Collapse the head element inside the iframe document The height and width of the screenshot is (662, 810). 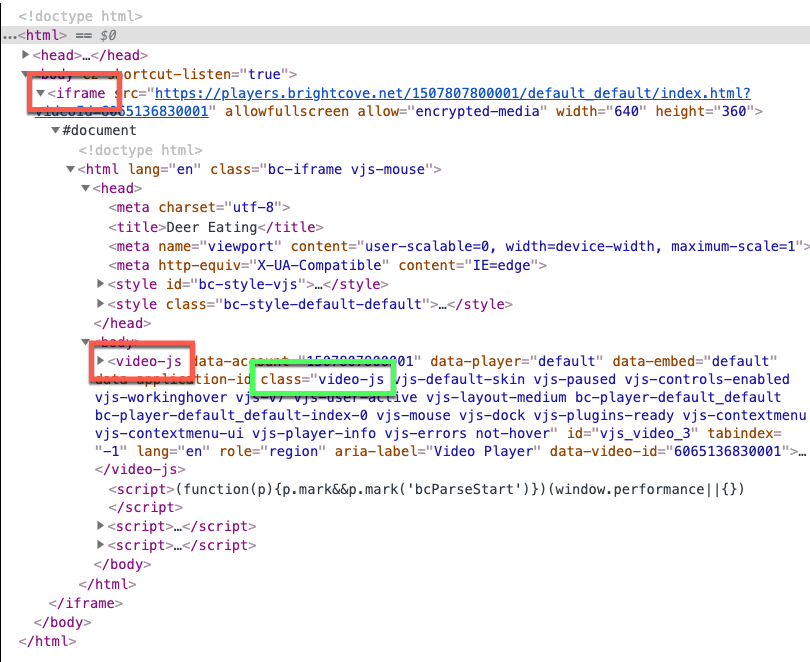tap(85, 188)
